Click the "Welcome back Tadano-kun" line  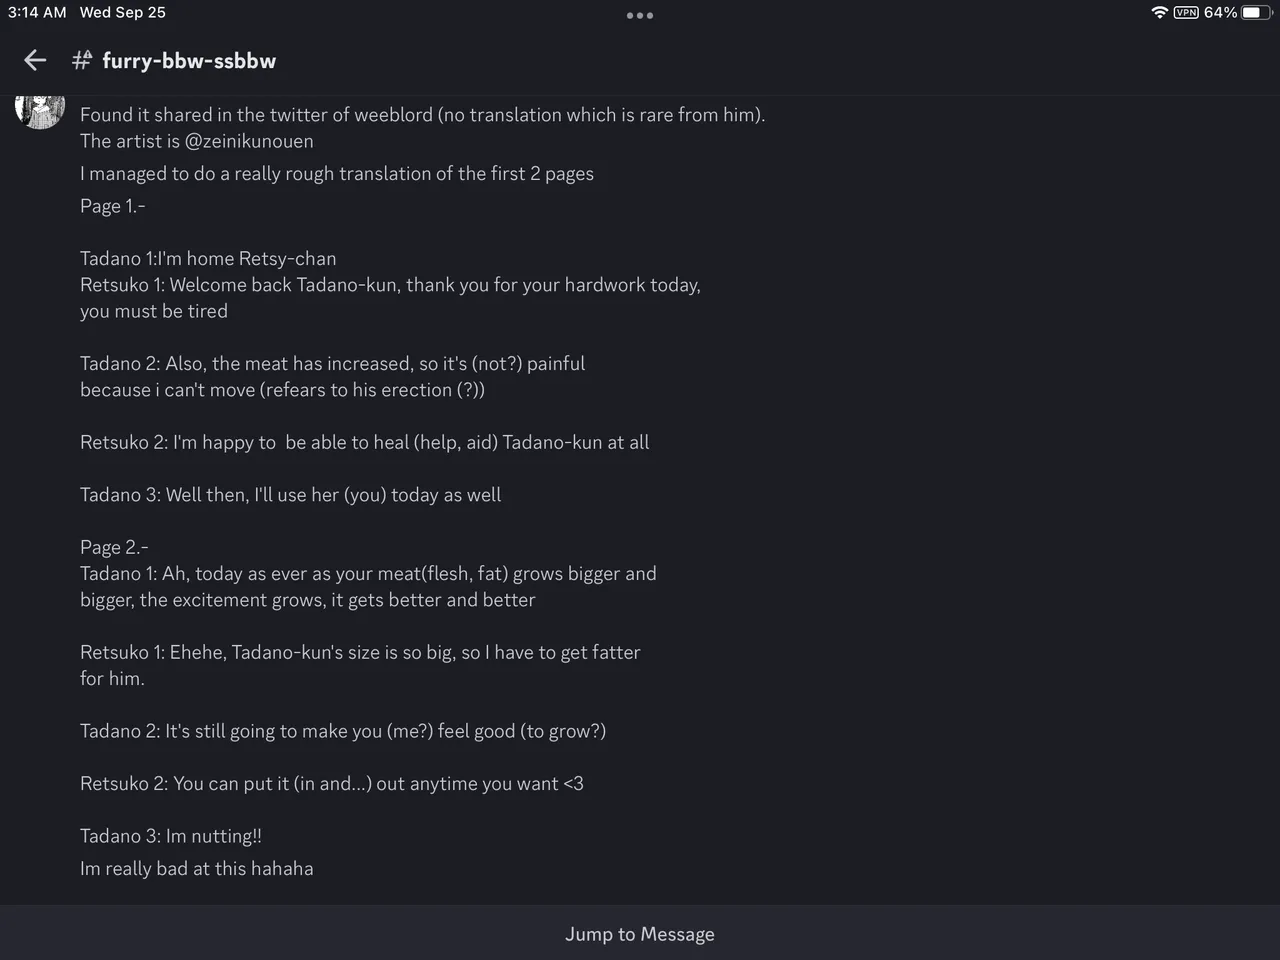point(390,285)
